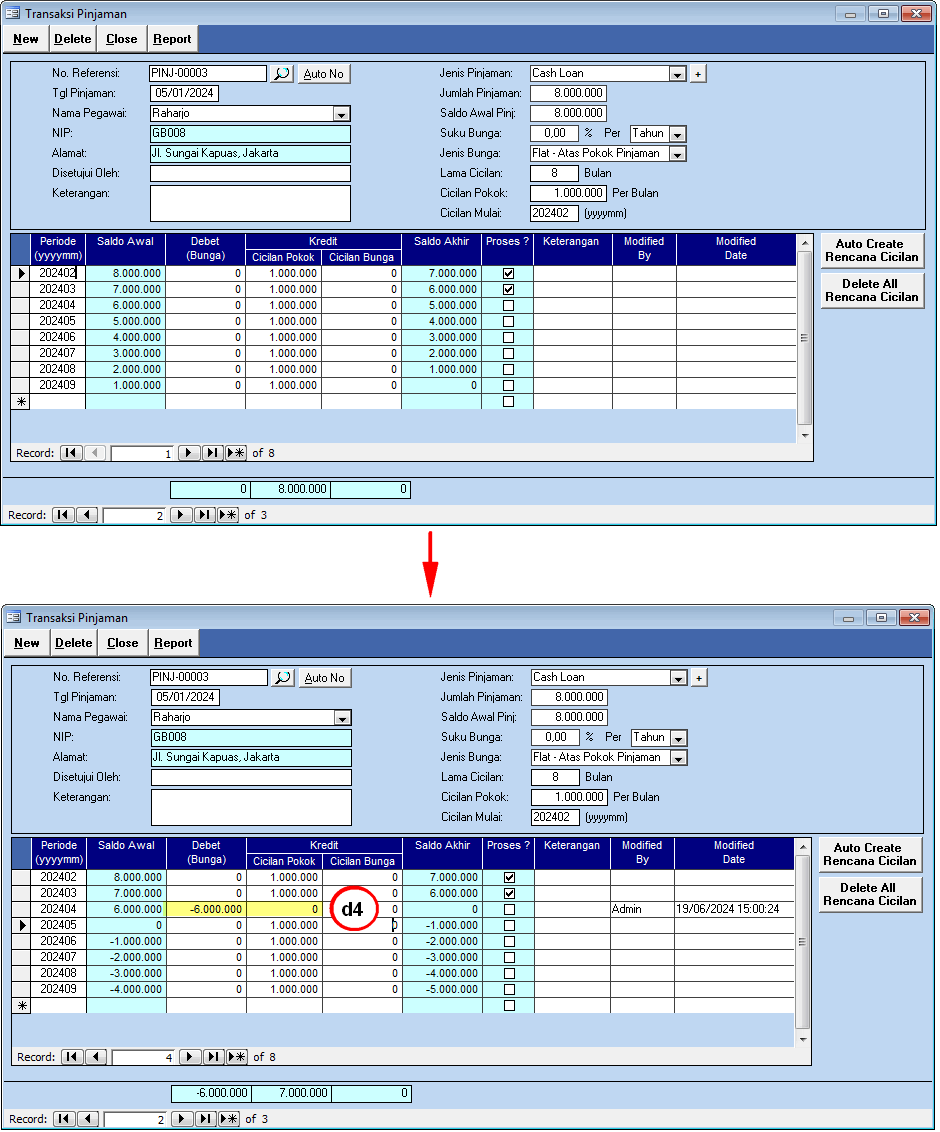Open the Tahun period dropdown in upper window
The width and height of the screenshot is (940, 1132).
point(677,134)
